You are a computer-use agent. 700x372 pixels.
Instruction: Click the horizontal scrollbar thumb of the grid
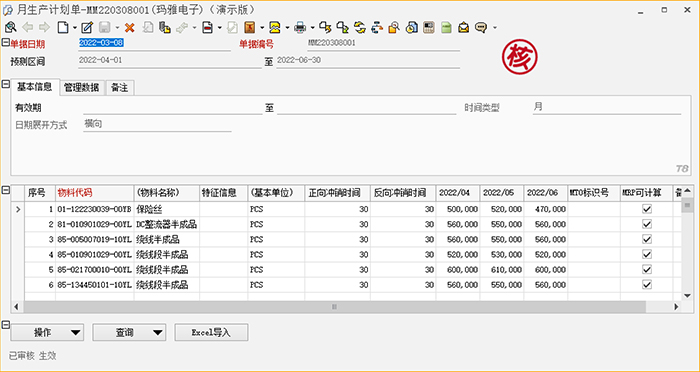(334, 307)
